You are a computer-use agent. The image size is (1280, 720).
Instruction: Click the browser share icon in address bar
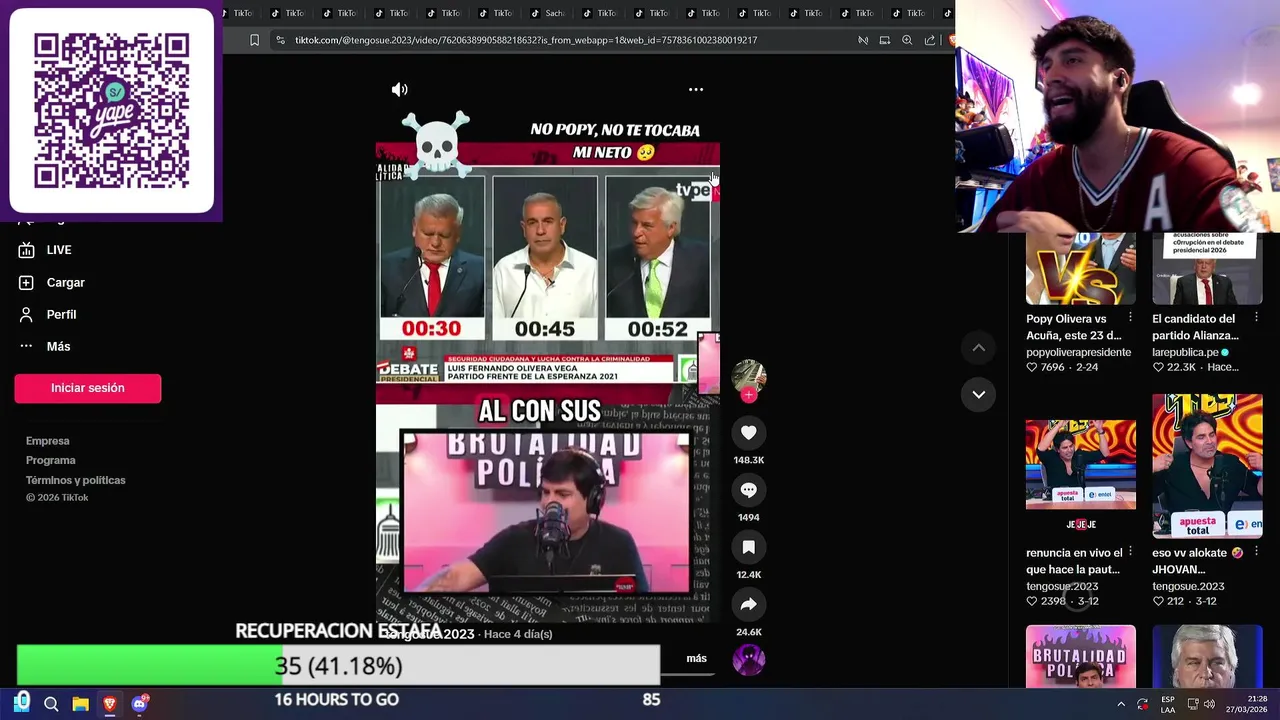(930, 40)
